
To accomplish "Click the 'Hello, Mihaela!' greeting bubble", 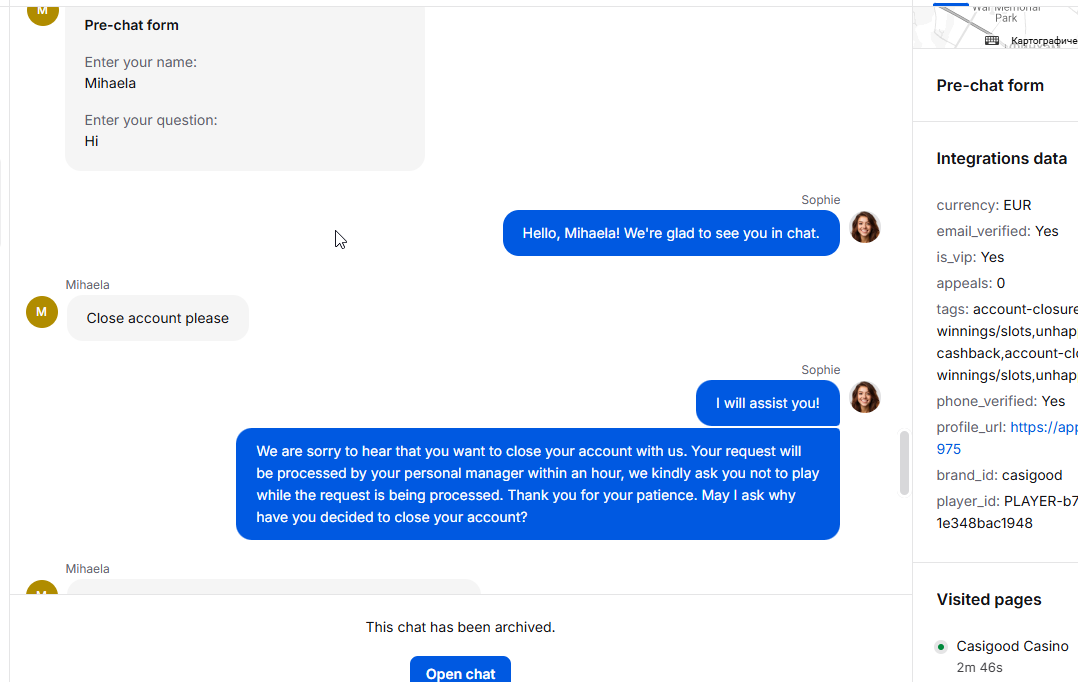I will pyautogui.click(x=670, y=233).
